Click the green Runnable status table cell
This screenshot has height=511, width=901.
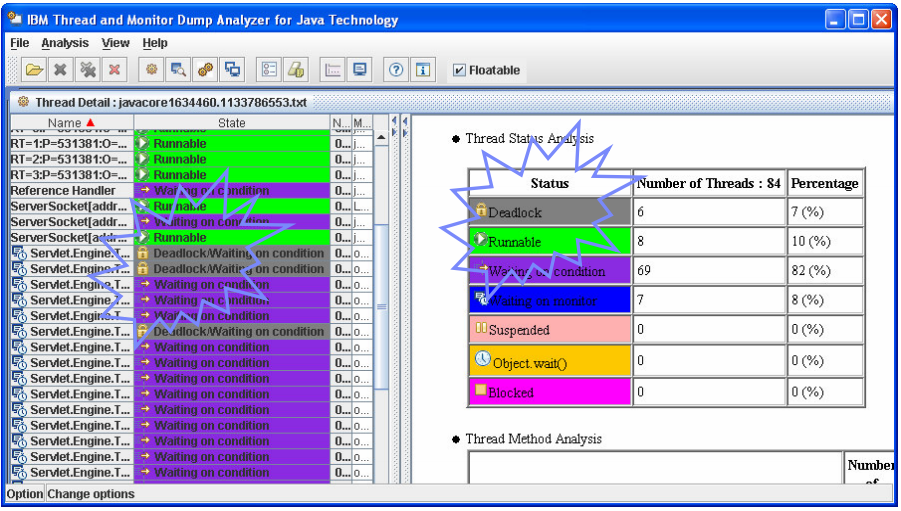point(550,241)
